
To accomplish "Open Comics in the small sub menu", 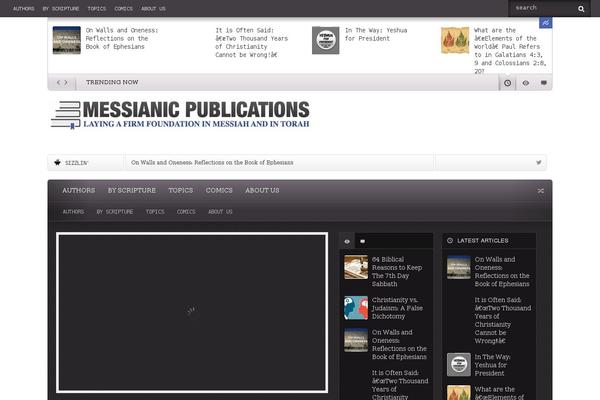I will pos(186,212).
